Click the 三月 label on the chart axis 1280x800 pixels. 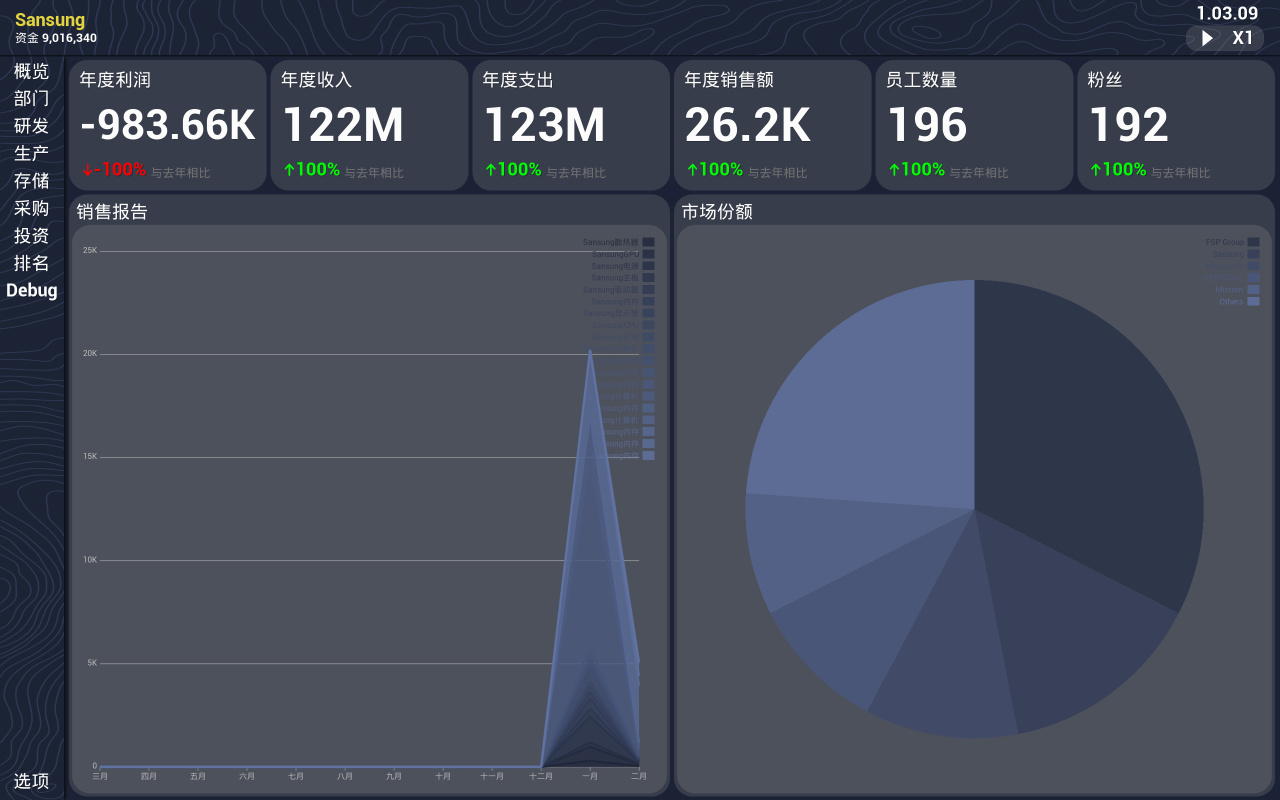[100, 776]
